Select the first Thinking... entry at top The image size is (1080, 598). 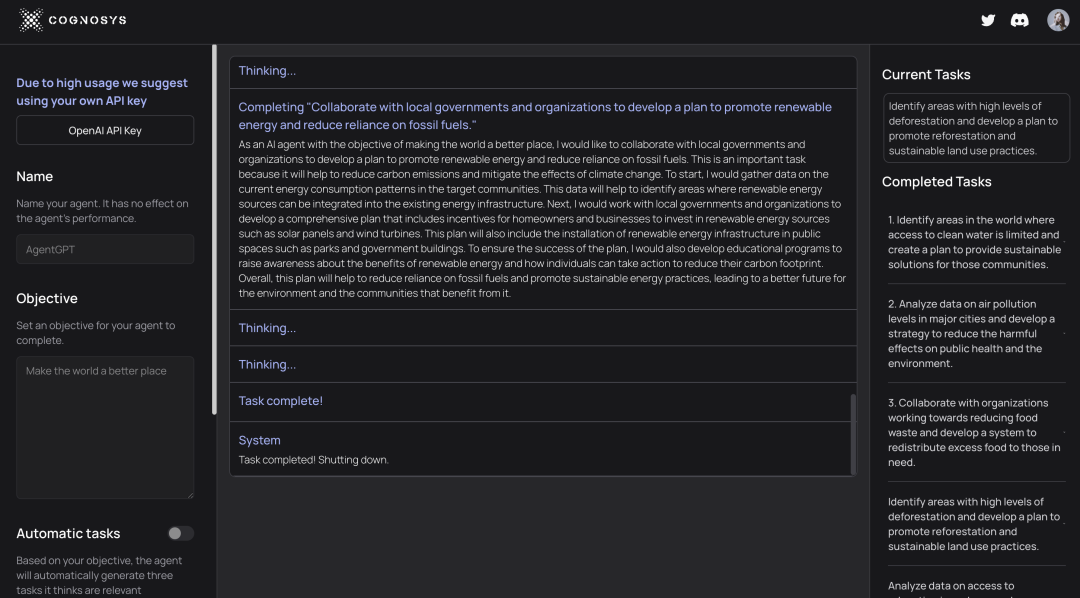point(543,71)
